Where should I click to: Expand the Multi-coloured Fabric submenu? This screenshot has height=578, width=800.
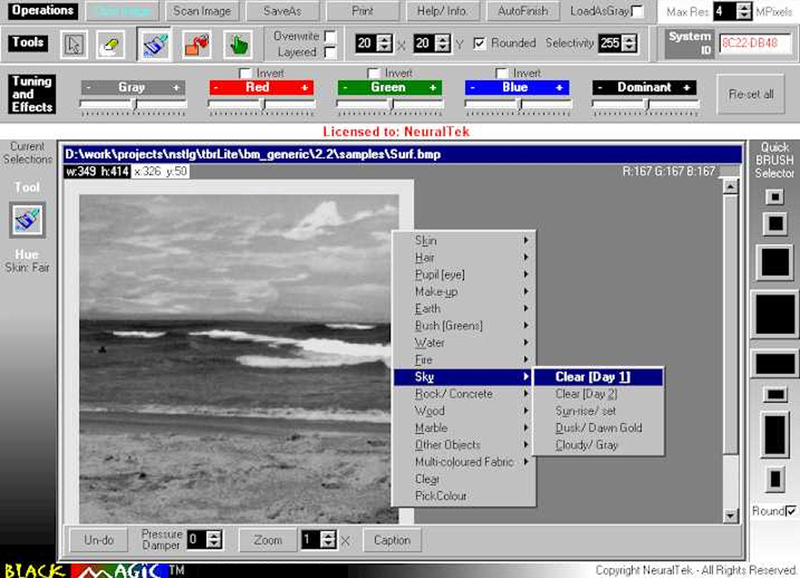click(465, 462)
